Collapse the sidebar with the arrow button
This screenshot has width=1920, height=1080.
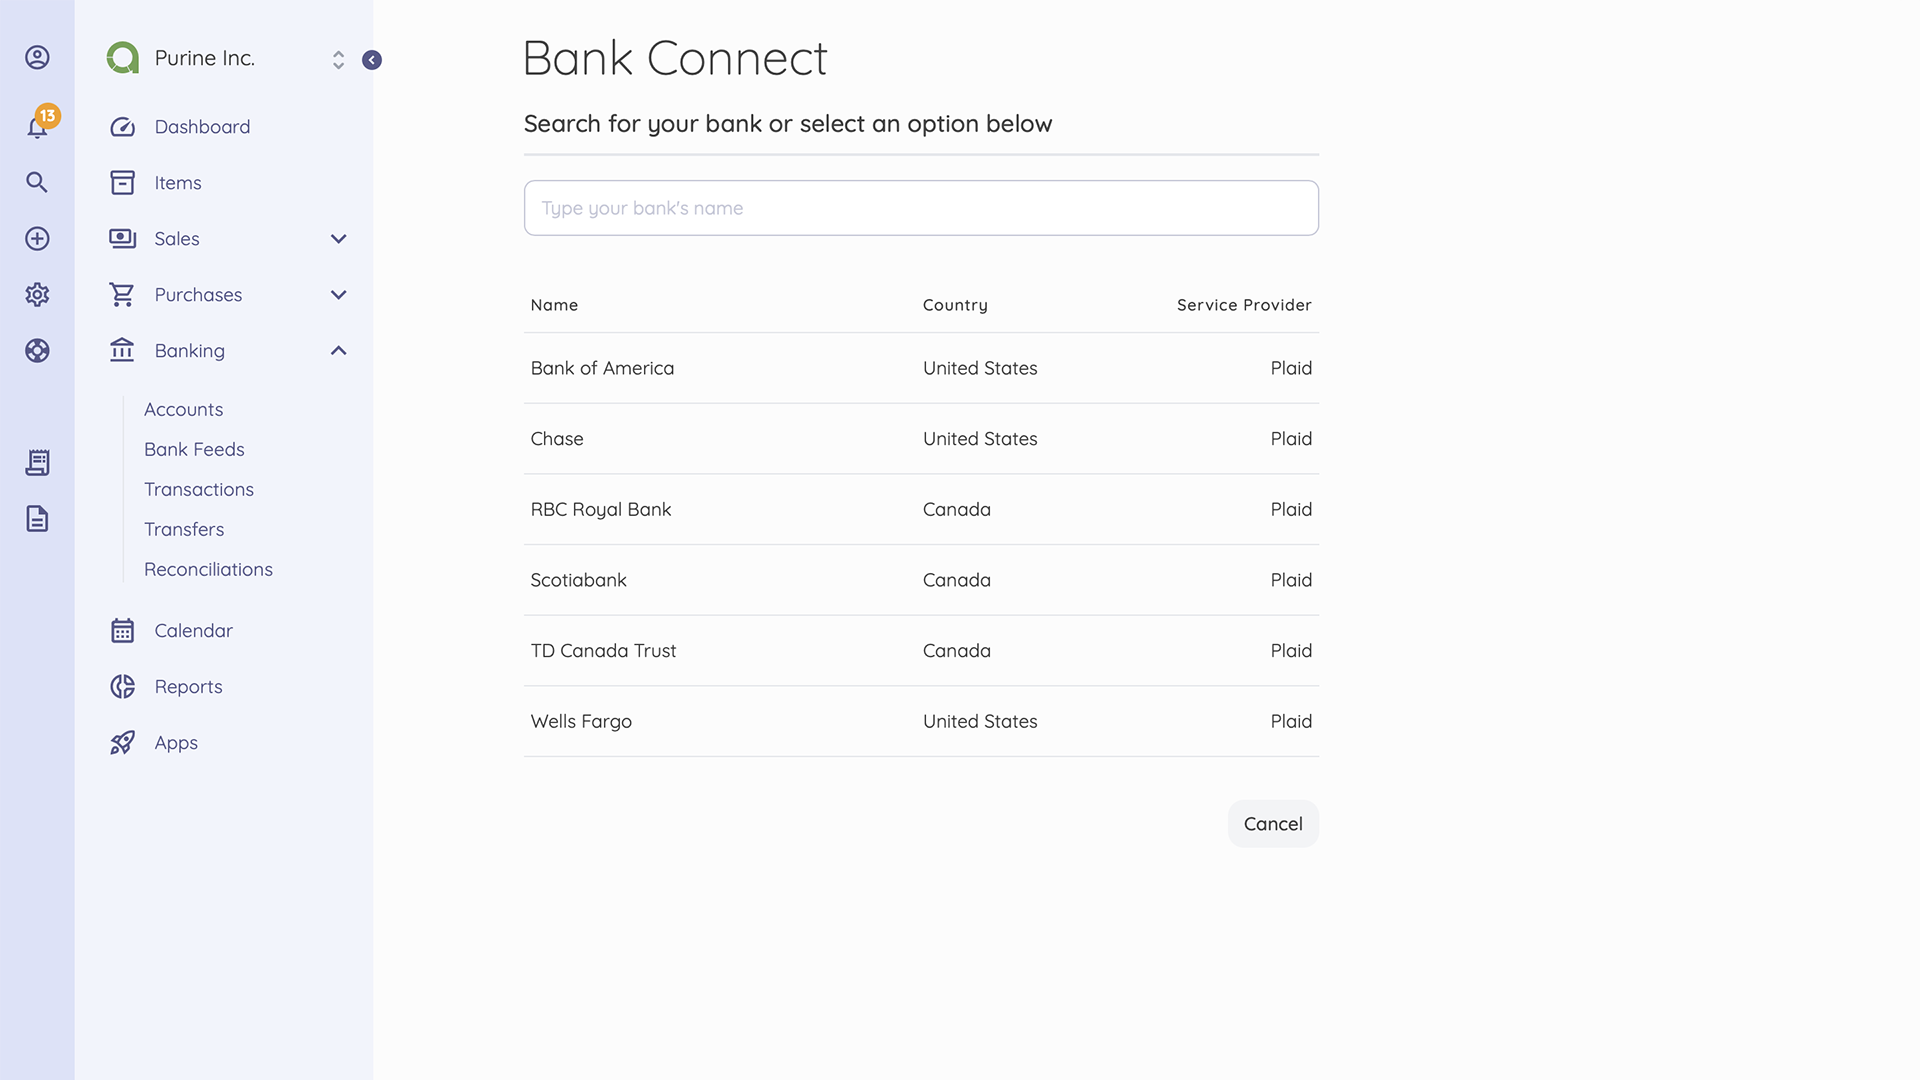pos(372,60)
